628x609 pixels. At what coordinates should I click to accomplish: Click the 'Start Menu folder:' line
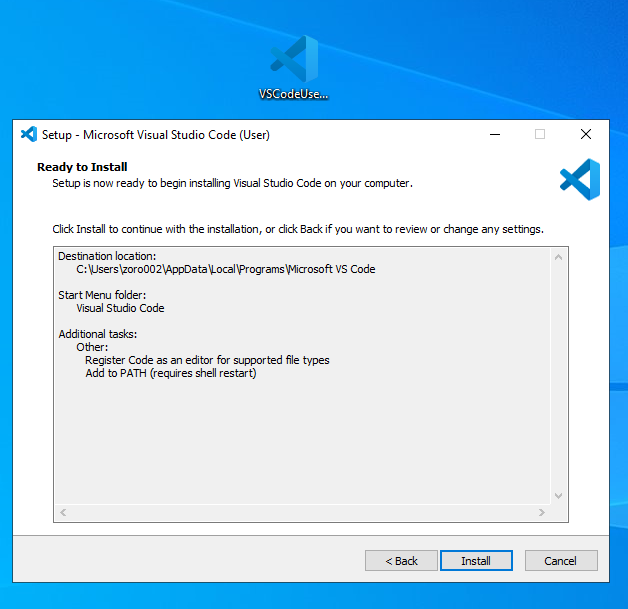tap(102, 295)
